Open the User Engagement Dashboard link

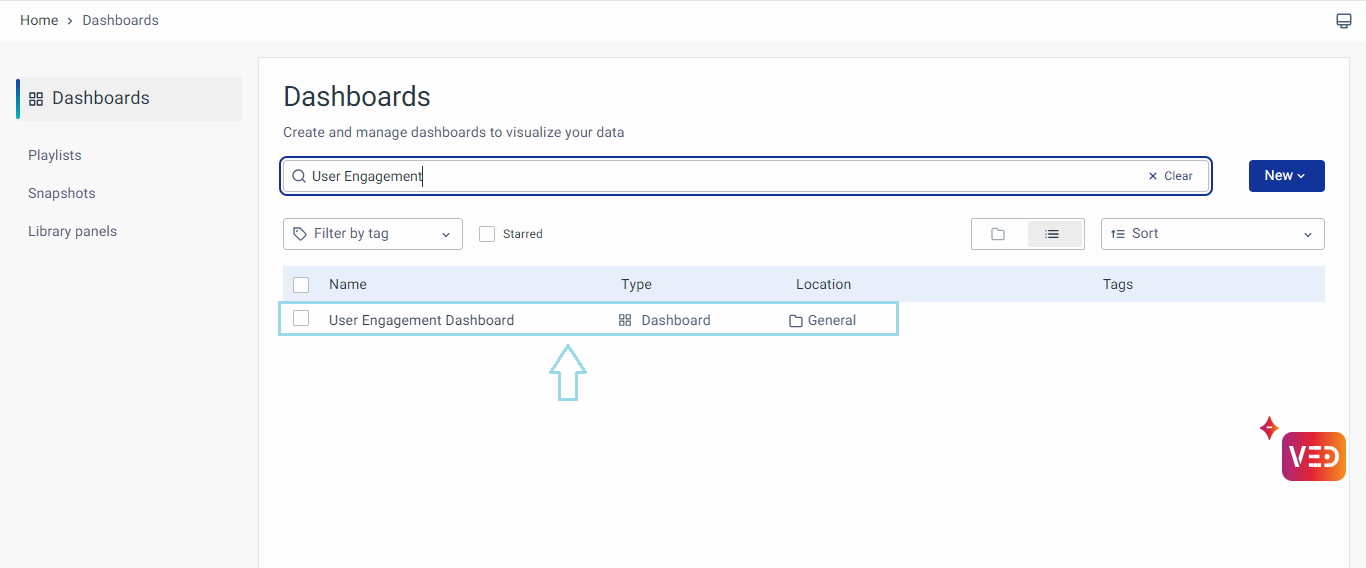(421, 321)
